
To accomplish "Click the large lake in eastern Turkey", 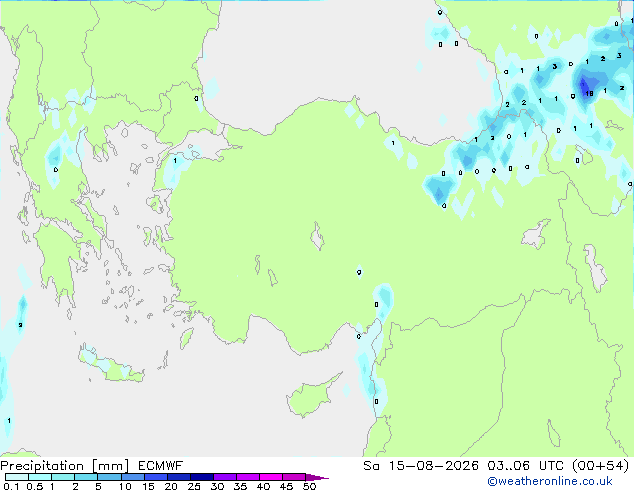I will pyautogui.click(x=536, y=234).
